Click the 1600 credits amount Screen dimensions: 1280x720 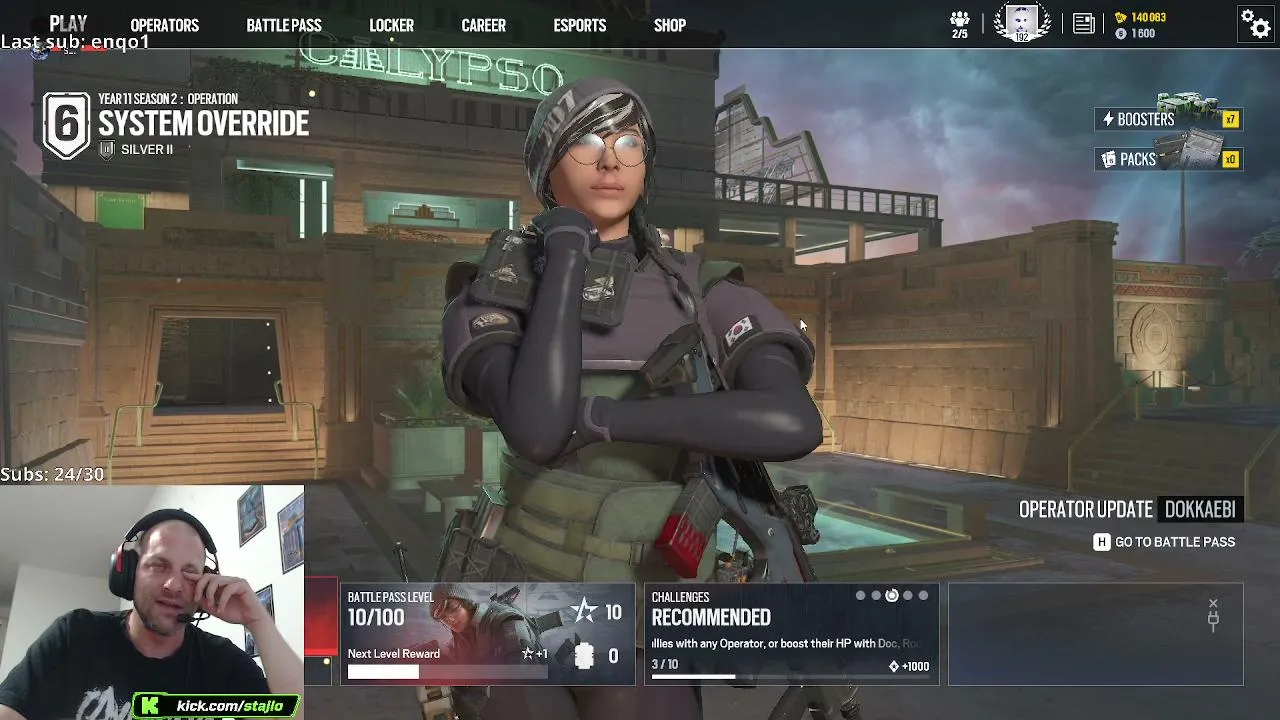pyautogui.click(x=1143, y=34)
